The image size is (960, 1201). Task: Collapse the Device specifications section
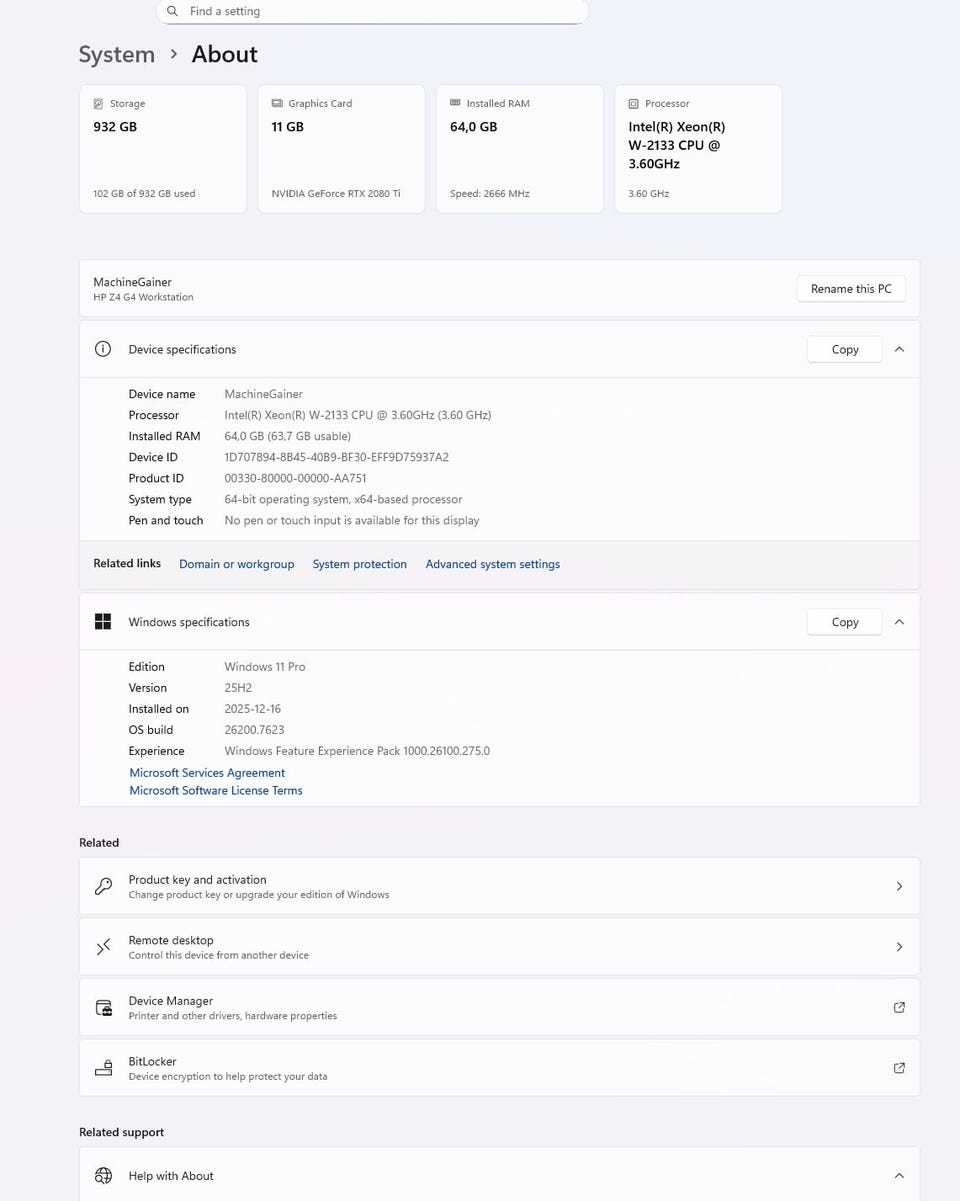tap(899, 349)
